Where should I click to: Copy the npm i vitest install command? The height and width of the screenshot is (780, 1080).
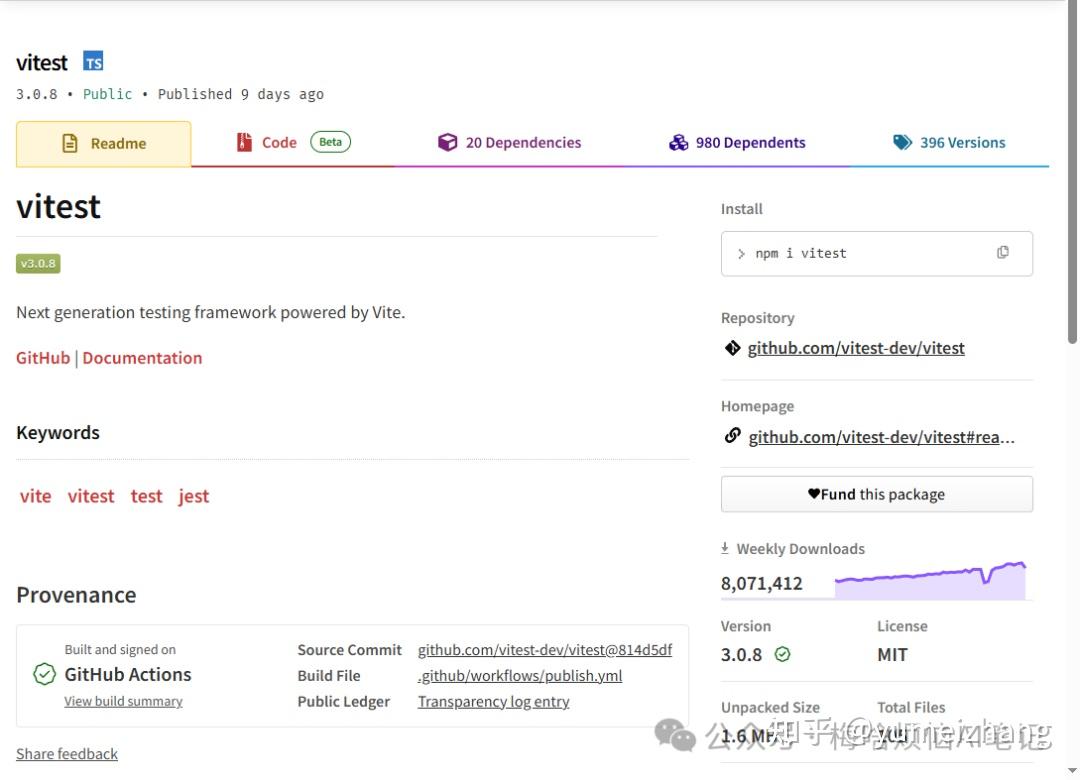click(1002, 252)
